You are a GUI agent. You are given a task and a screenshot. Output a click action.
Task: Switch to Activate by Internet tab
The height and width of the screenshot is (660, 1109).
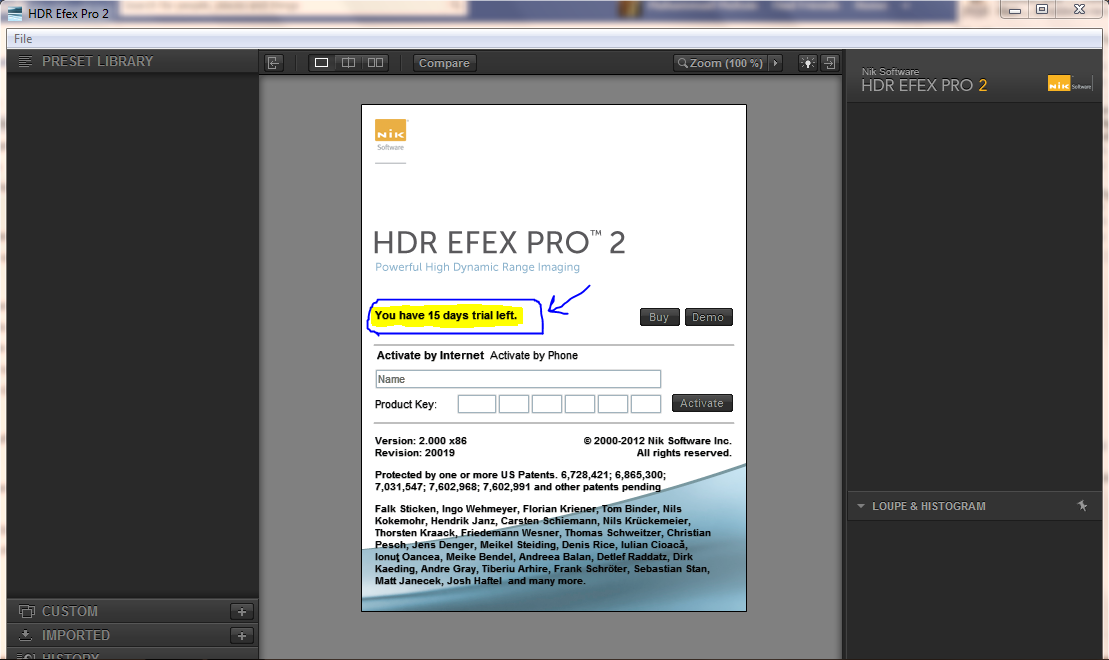pos(430,355)
